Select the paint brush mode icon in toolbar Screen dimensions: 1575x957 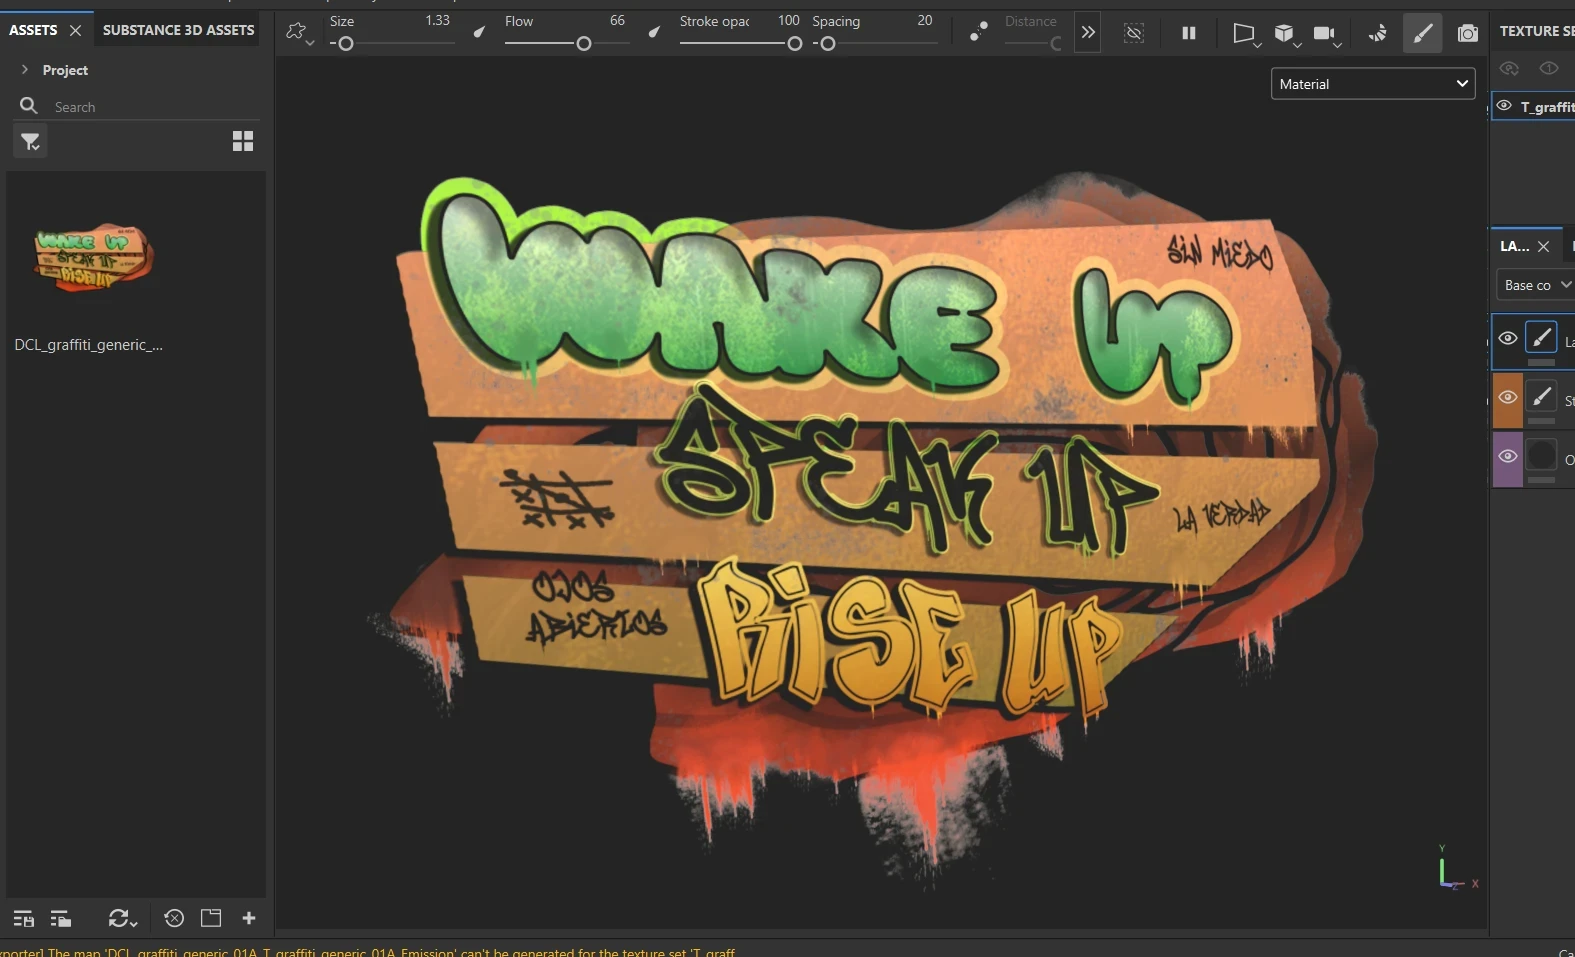pos(1422,33)
